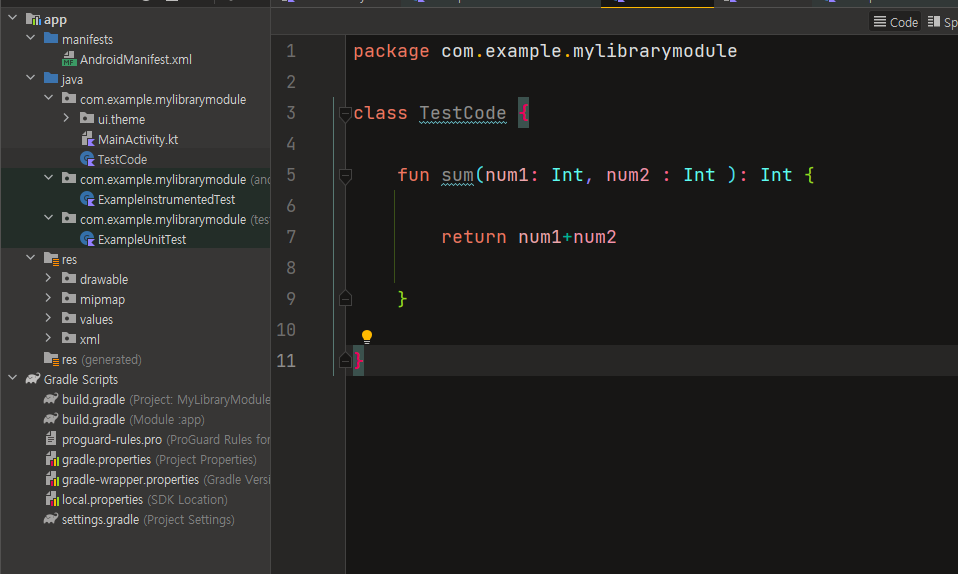The height and width of the screenshot is (574, 958).
Task: Click the TestCode Kotlin class icon
Action: pos(87,159)
